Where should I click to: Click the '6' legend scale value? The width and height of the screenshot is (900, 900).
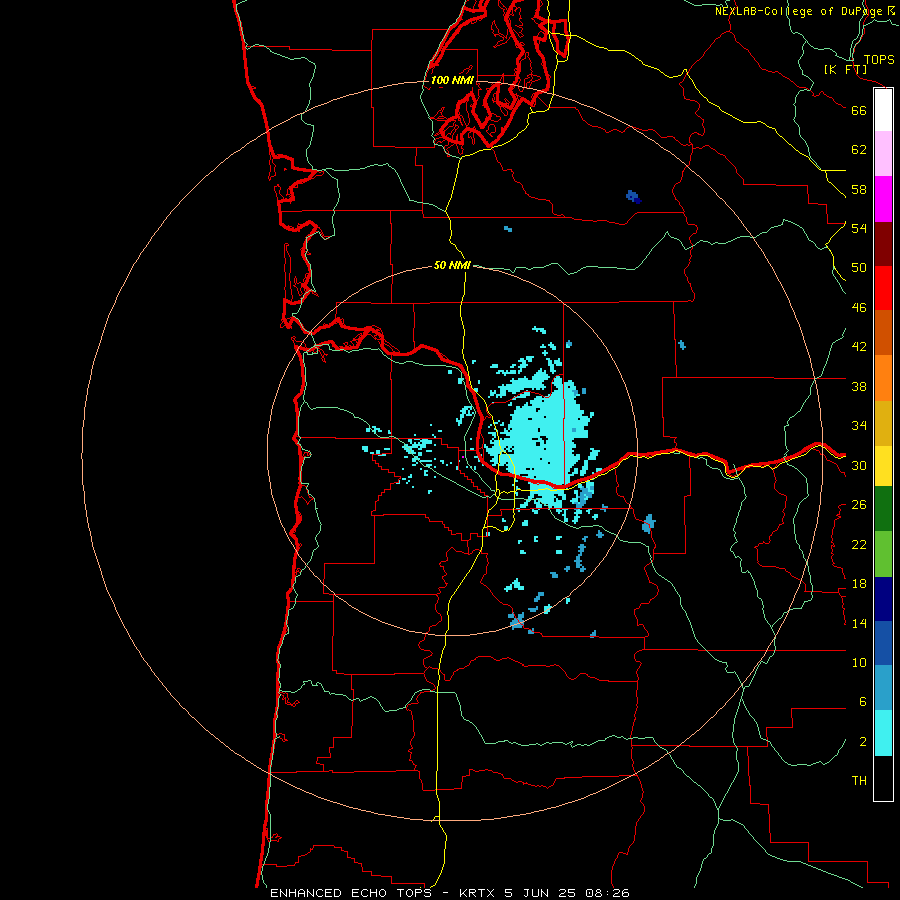coord(863,702)
